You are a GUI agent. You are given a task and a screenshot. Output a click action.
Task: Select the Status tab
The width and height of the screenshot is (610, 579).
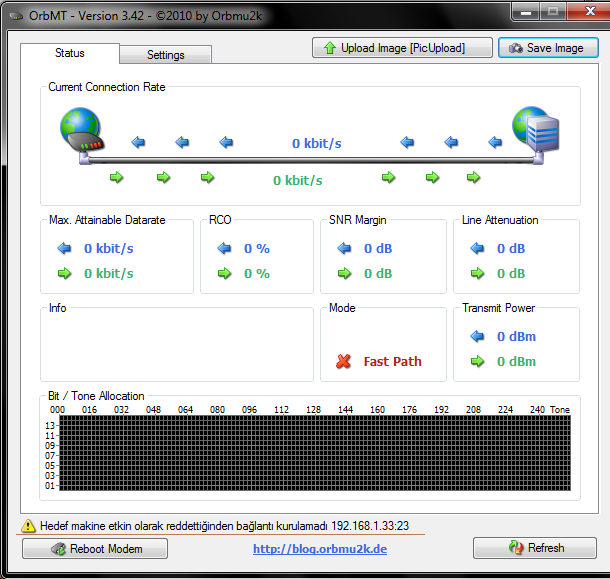[70, 53]
